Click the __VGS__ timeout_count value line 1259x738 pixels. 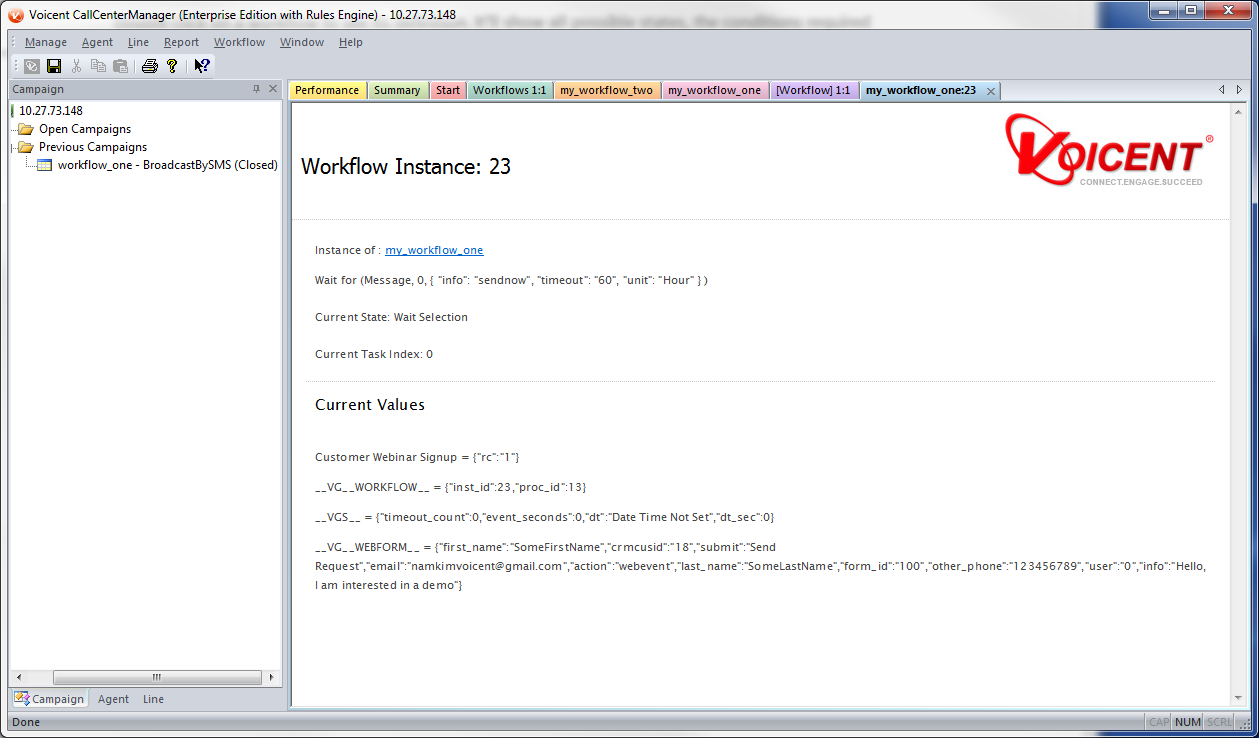click(545, 517)
